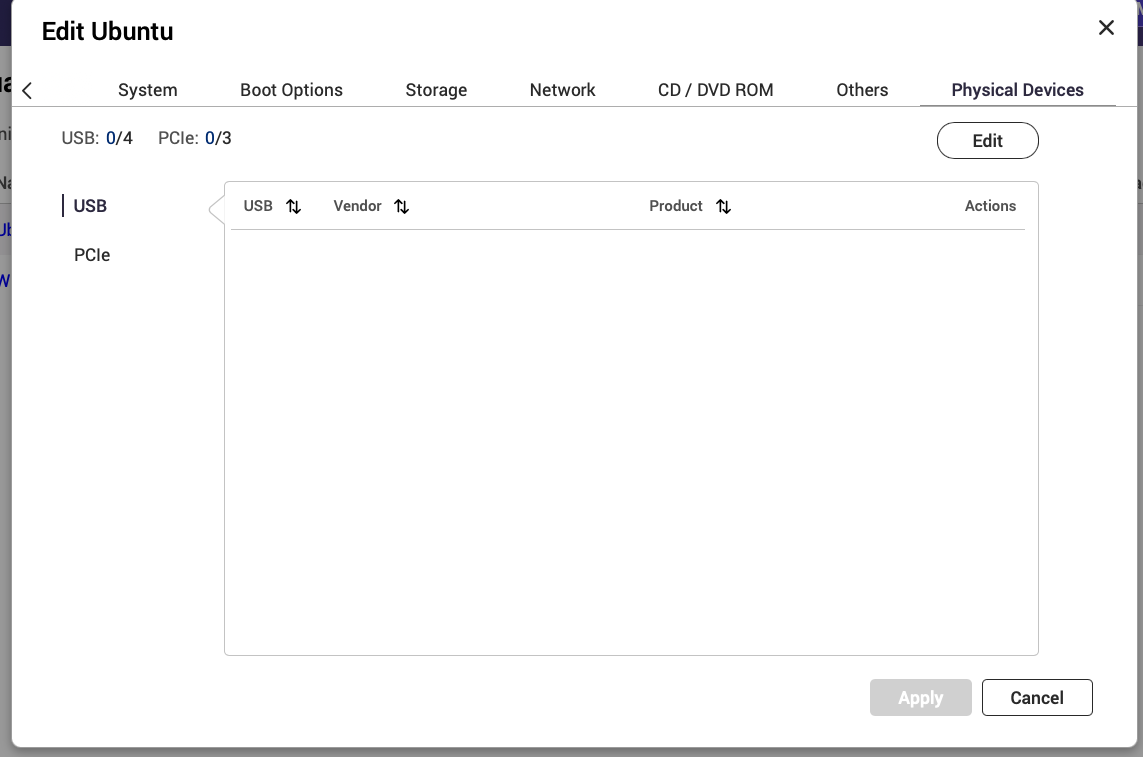Open the Boot Options tab
The width and height of the screenshot is (1143, 757).
click(291, 90)
